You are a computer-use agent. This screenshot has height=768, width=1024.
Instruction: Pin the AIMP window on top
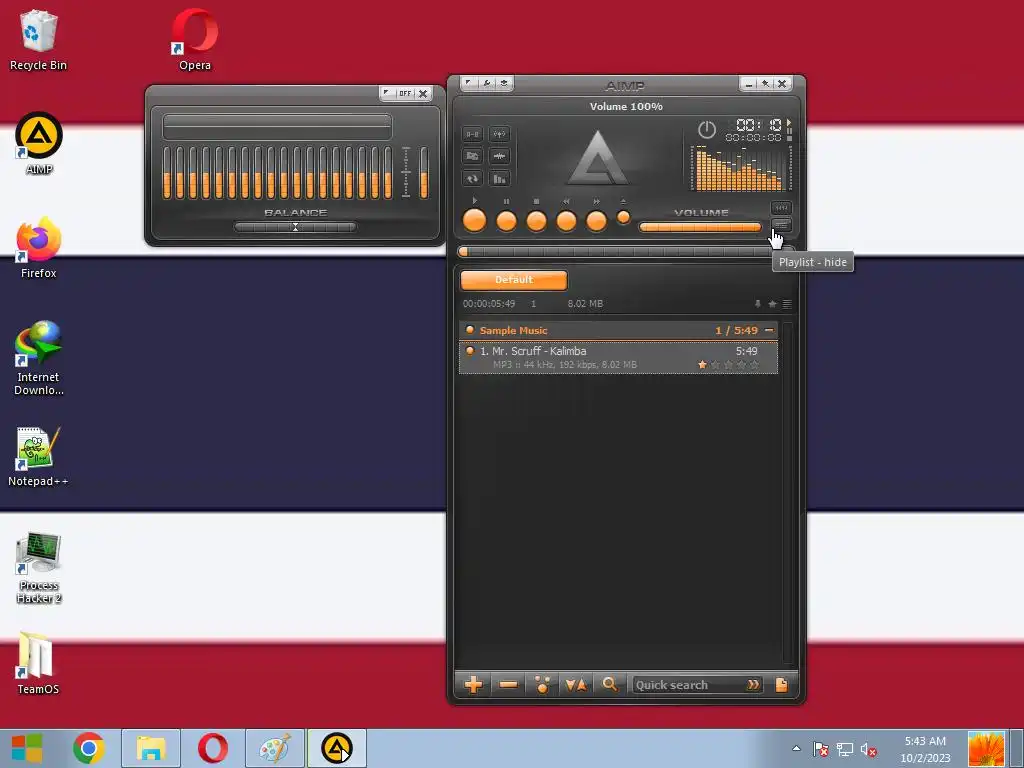(x=765, y=84)
